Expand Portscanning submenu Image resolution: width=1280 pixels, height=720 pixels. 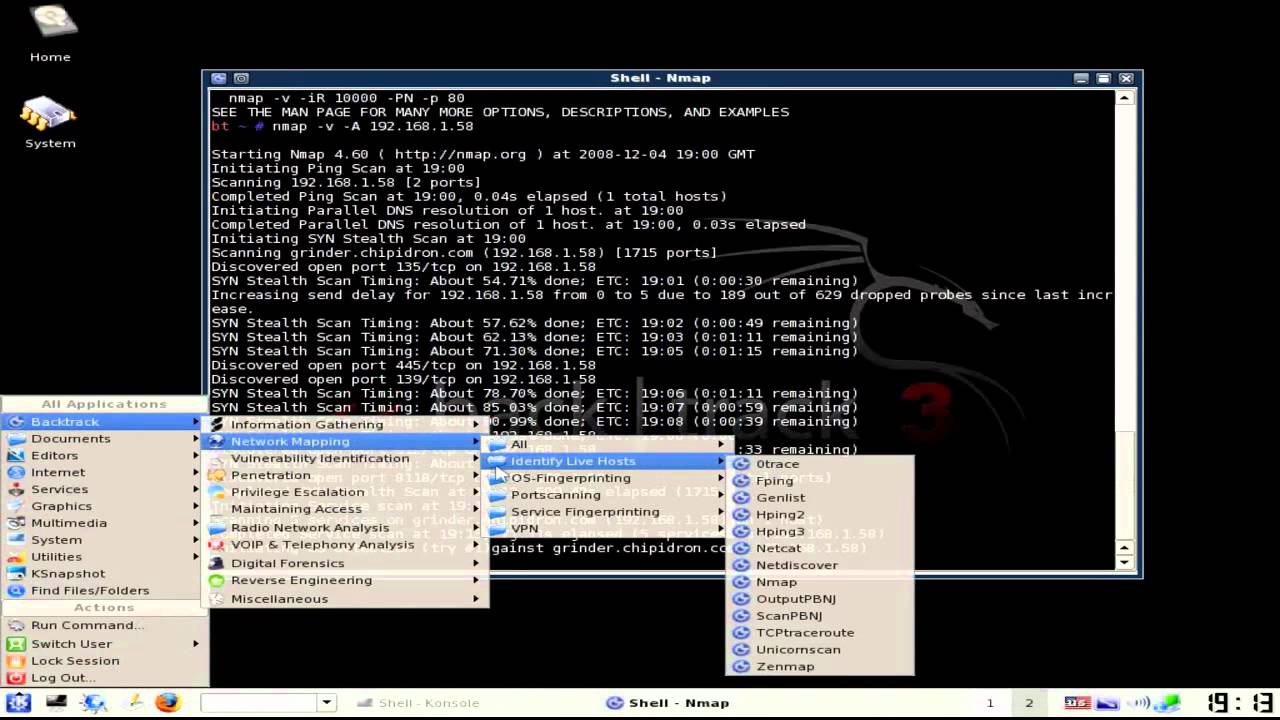(x=606, y=495)
